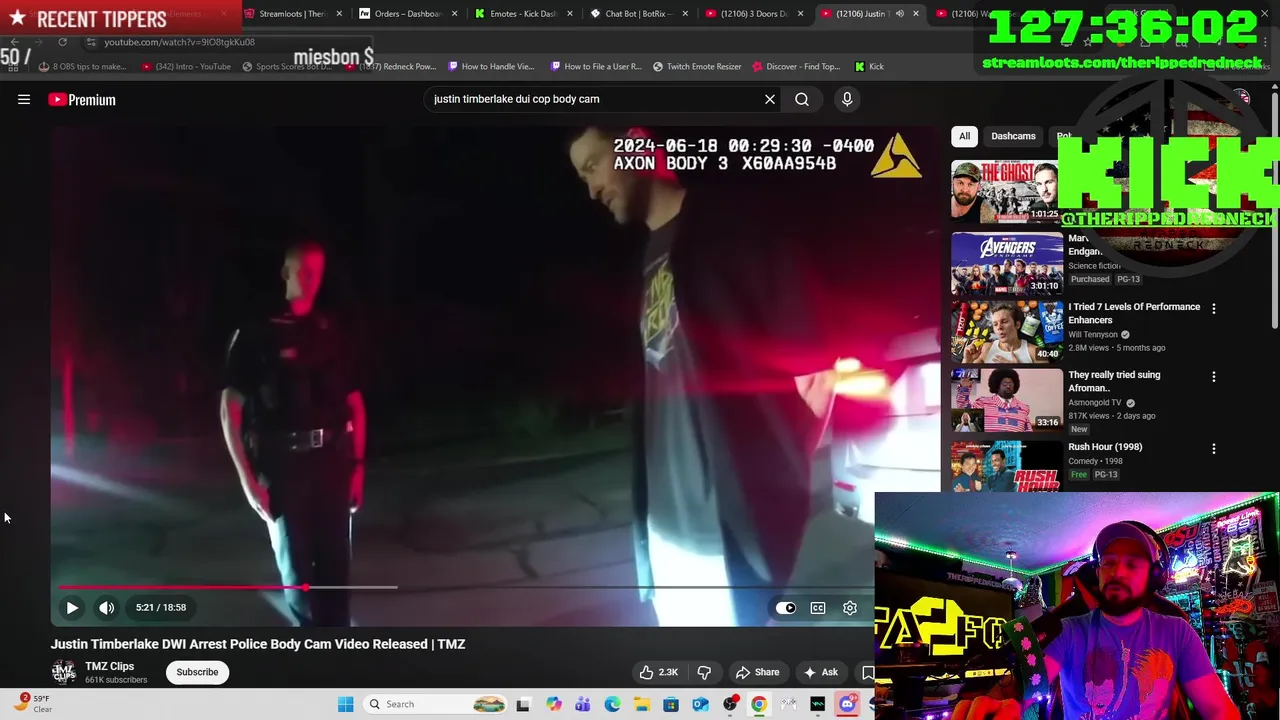Turn on closed captions (CC)

coord(818,608)
